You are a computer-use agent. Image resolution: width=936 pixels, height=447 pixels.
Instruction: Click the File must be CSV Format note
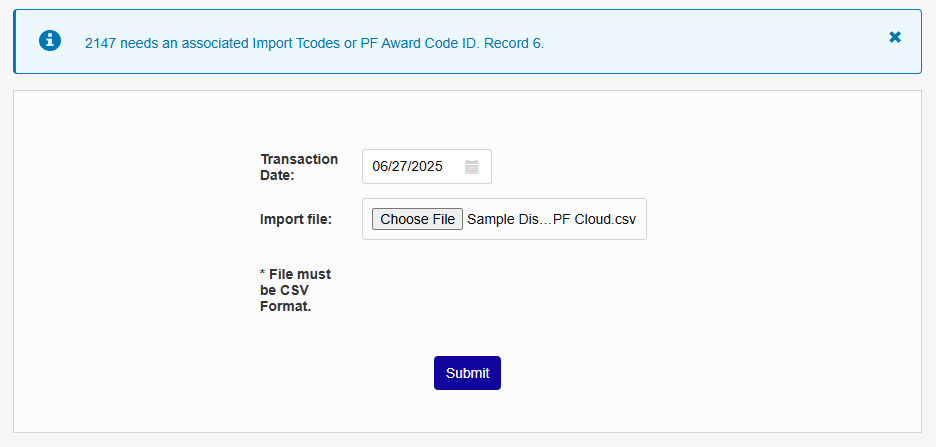coord(295,290)
